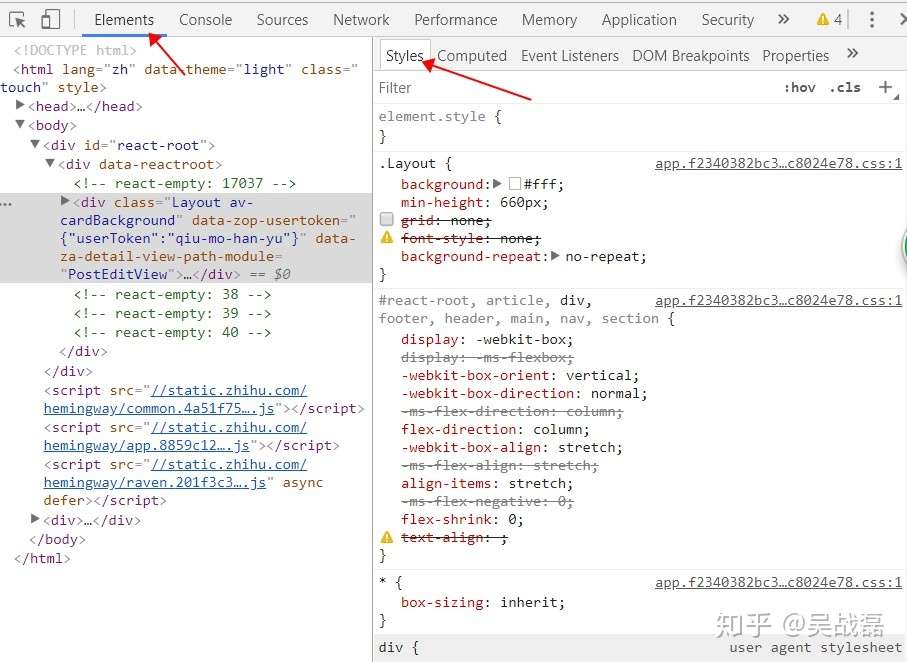Toggle the .cls class editor

845,88
